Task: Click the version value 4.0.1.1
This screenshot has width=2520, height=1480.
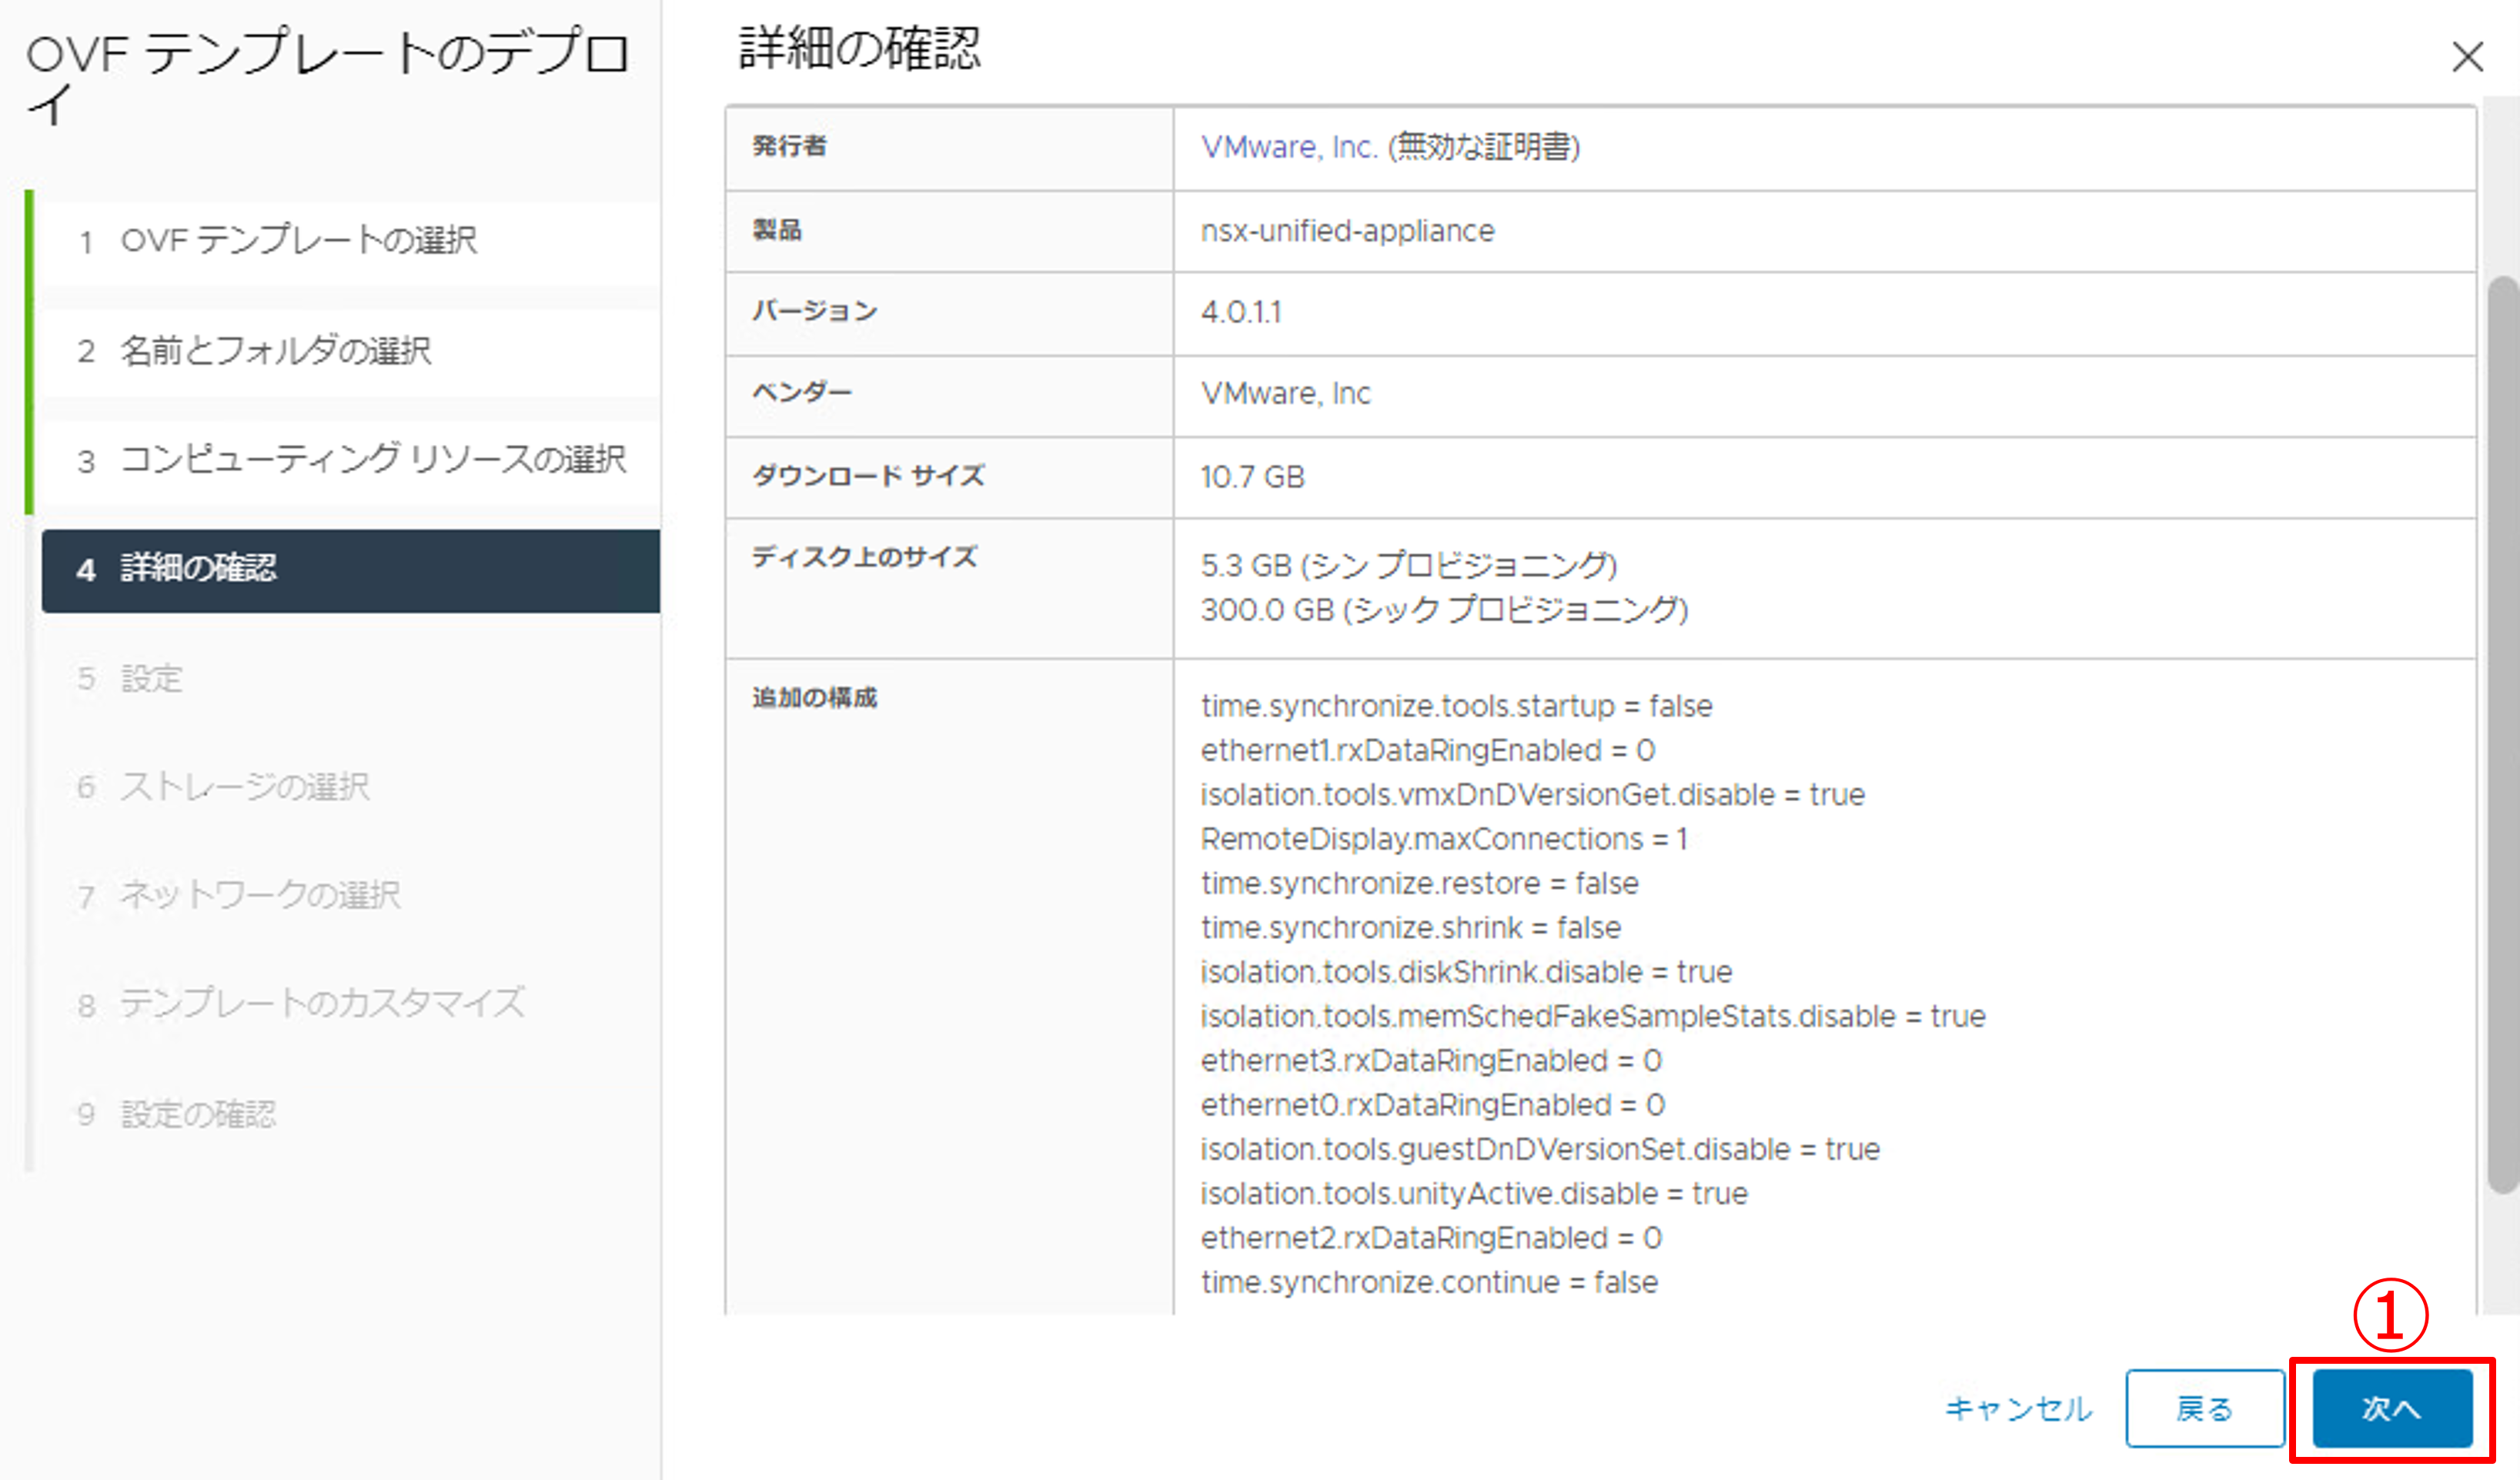Action: point(1240,312)
